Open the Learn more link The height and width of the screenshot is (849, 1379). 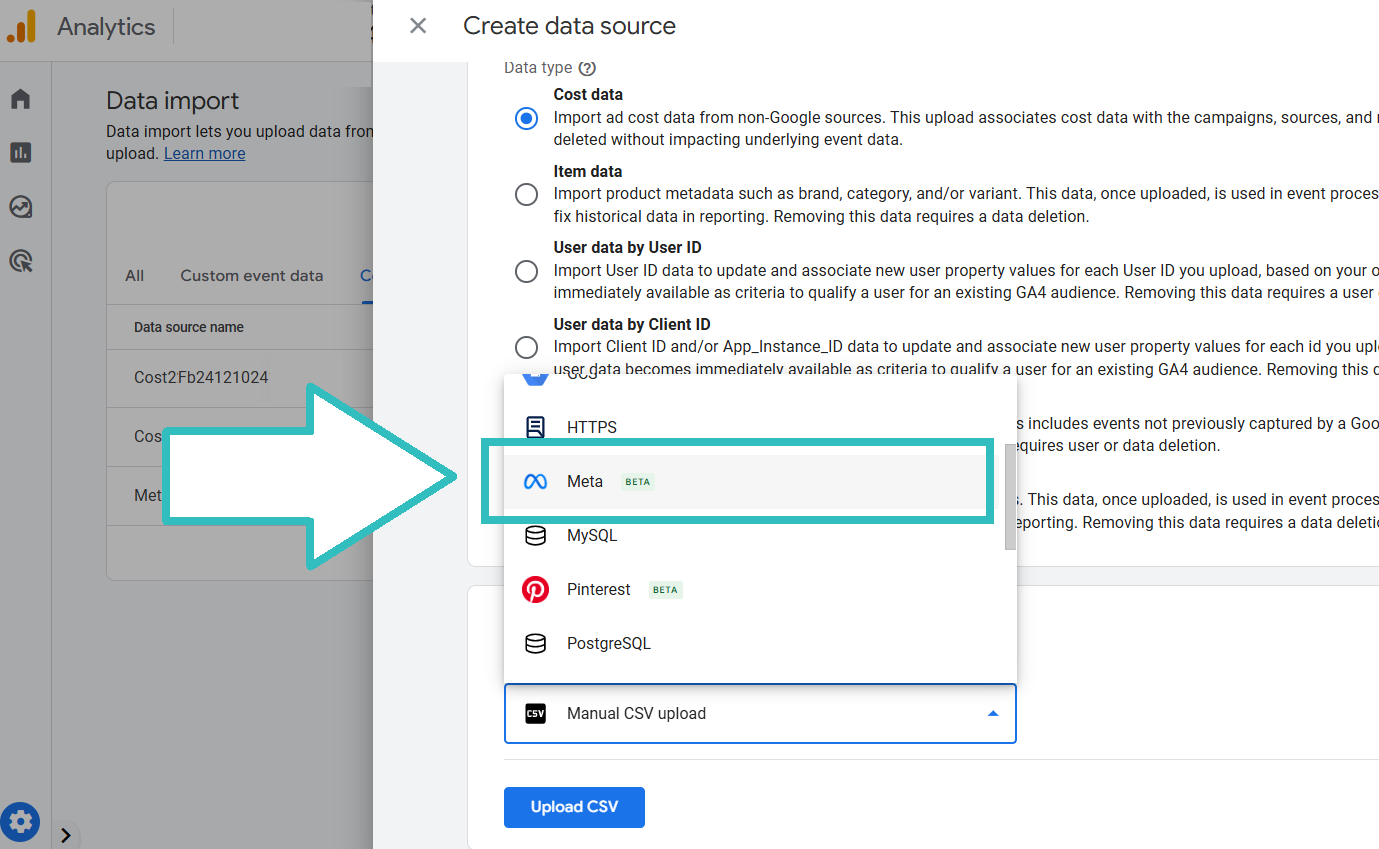(x=204, y=154)
